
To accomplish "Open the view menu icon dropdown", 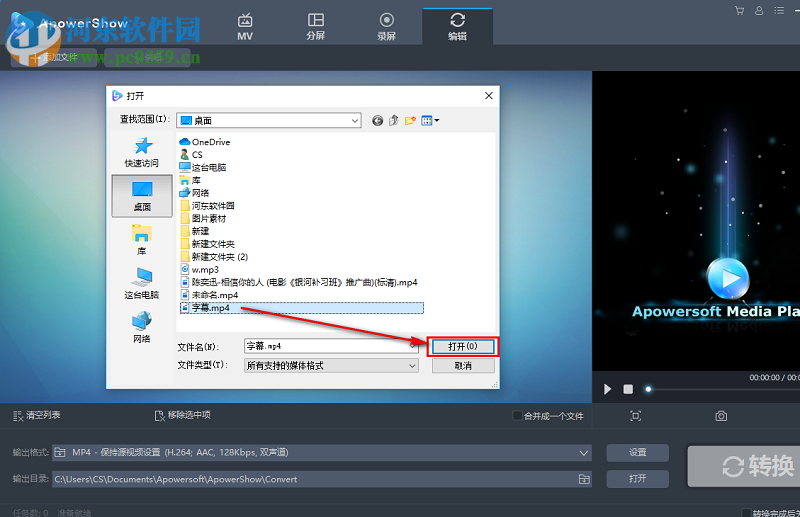I will [430, 120].
